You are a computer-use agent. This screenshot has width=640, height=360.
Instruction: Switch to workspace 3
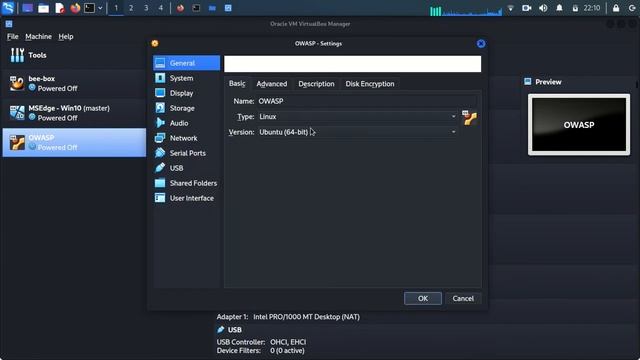[146, 8]
